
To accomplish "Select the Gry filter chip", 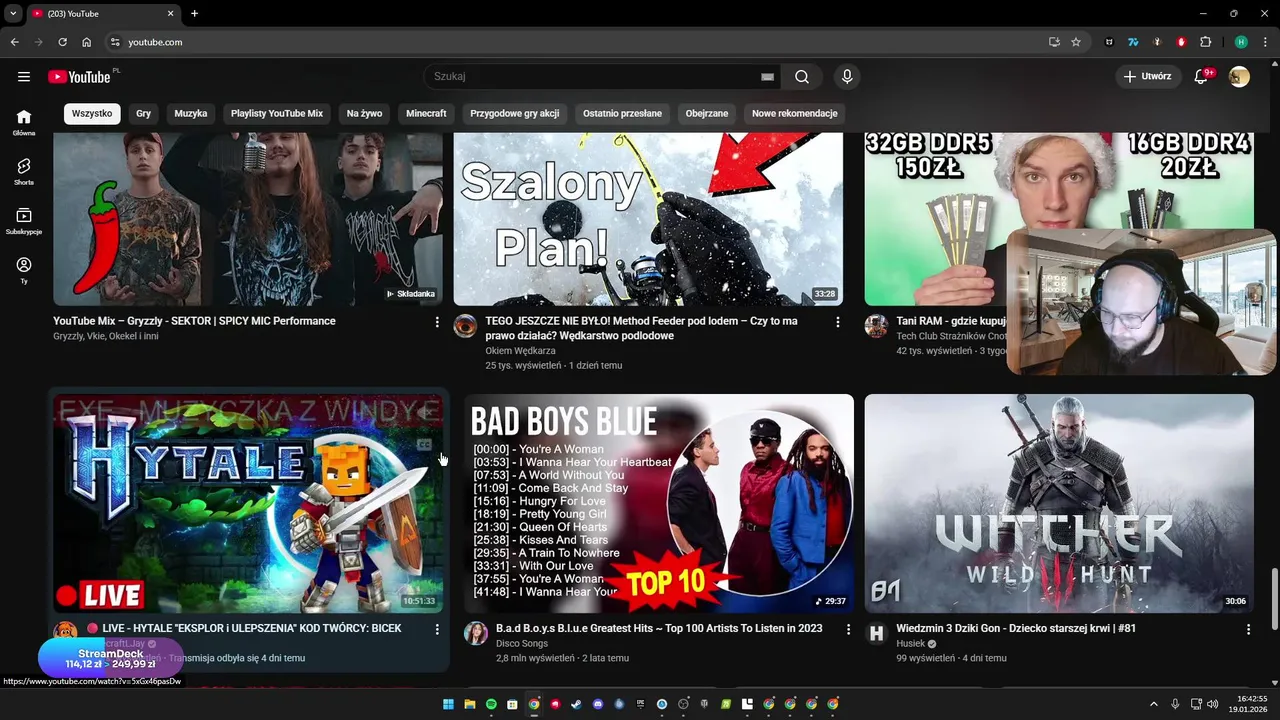I will (144, 114).
